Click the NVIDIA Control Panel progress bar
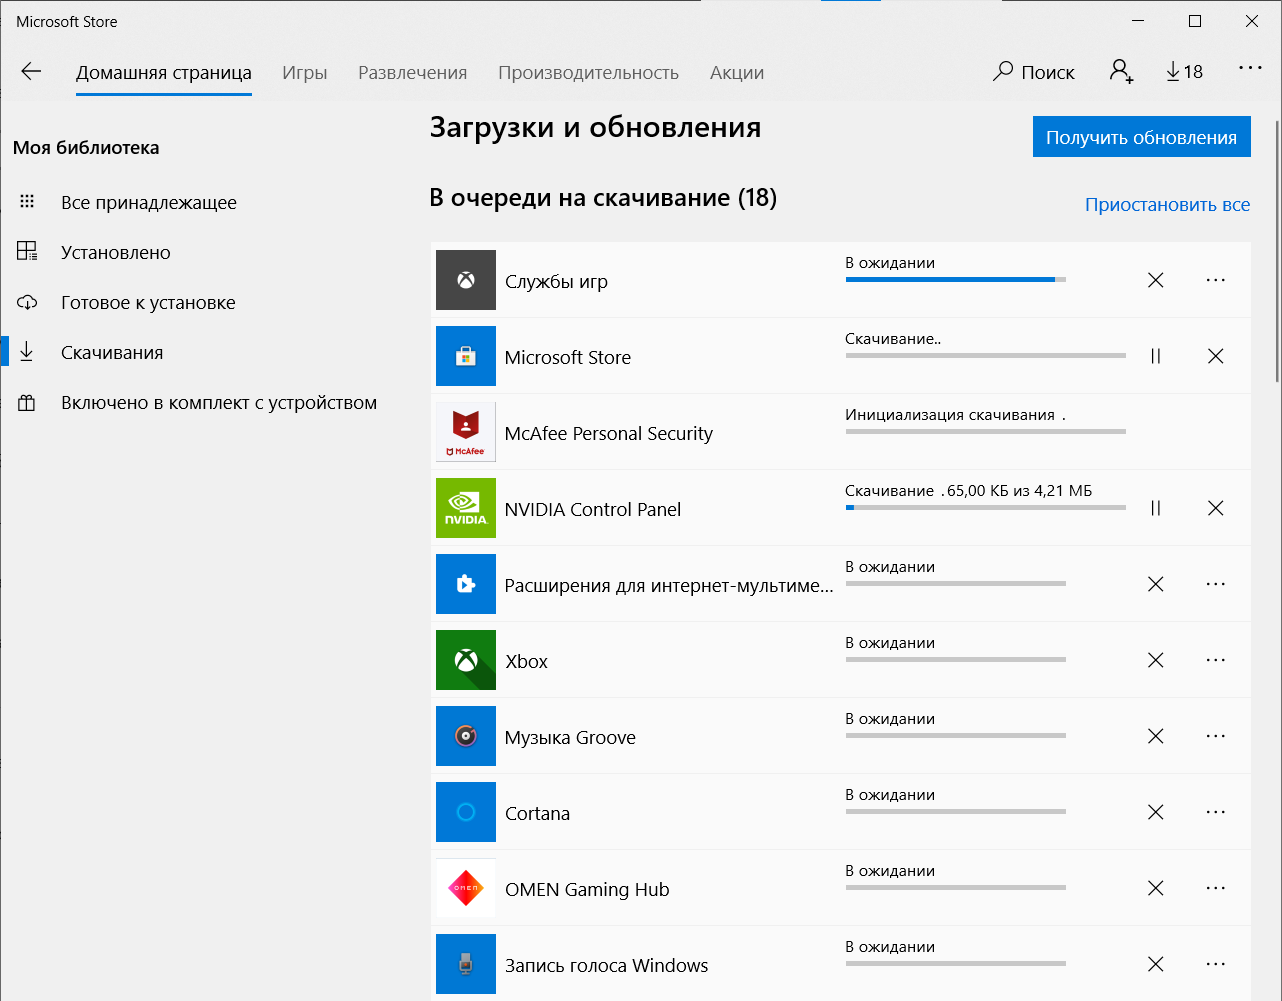This screenshot has width=1282, height=1001. click(x=986, y=508)
